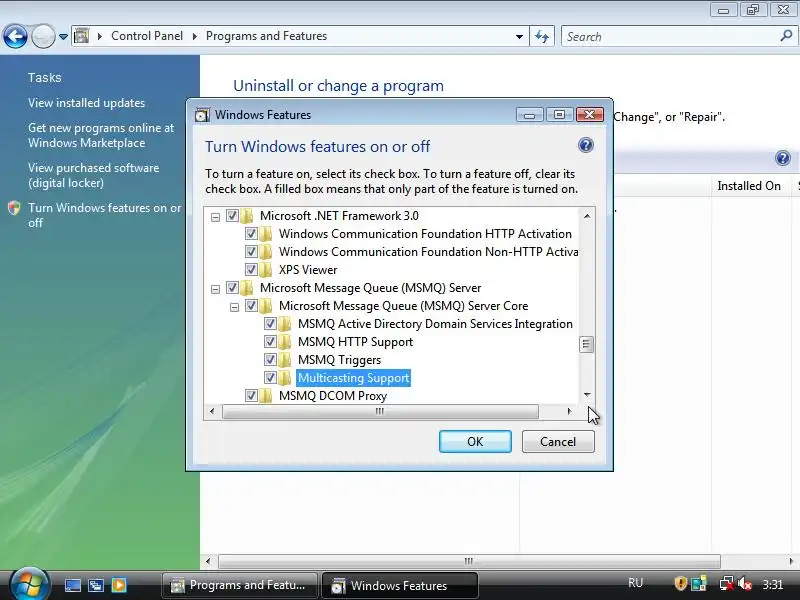Click the features list scroll up arrow
This screenshot has width=800, height=600.
tap(587, 216)
